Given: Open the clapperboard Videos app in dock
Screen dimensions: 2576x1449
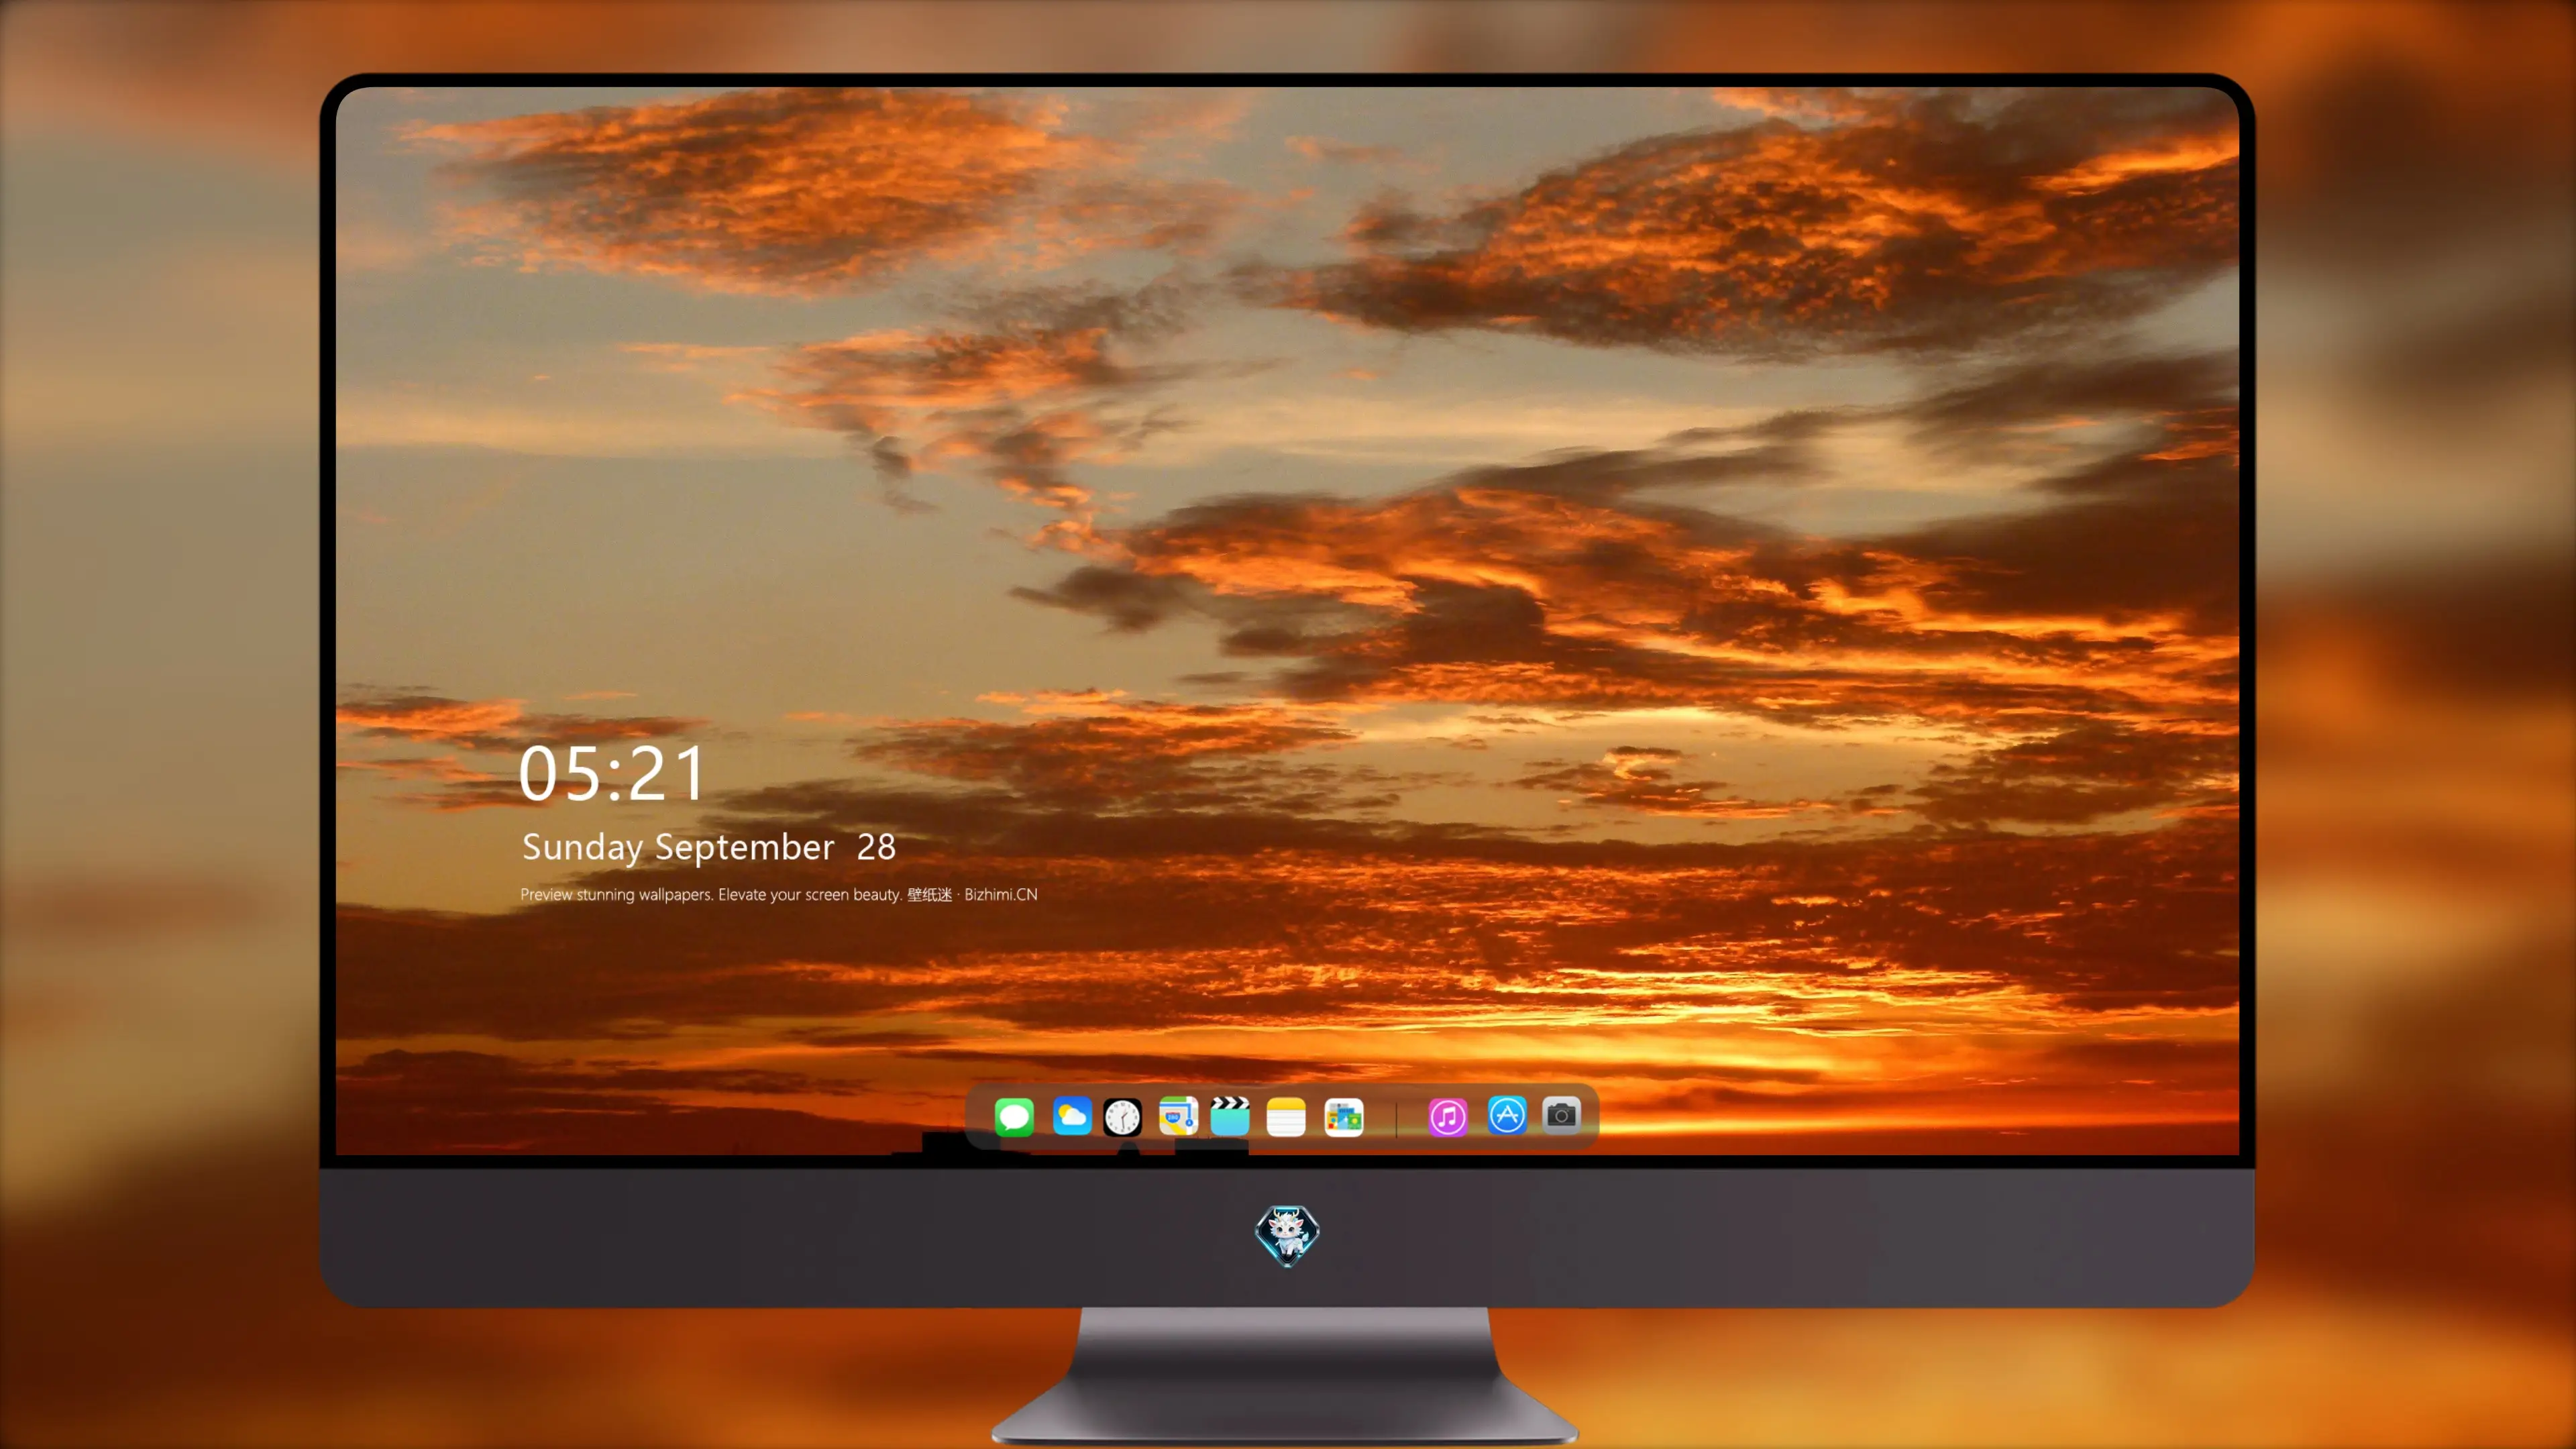Looking at the screenshot, I should pyautogui.click(x=1230, y=1116).
